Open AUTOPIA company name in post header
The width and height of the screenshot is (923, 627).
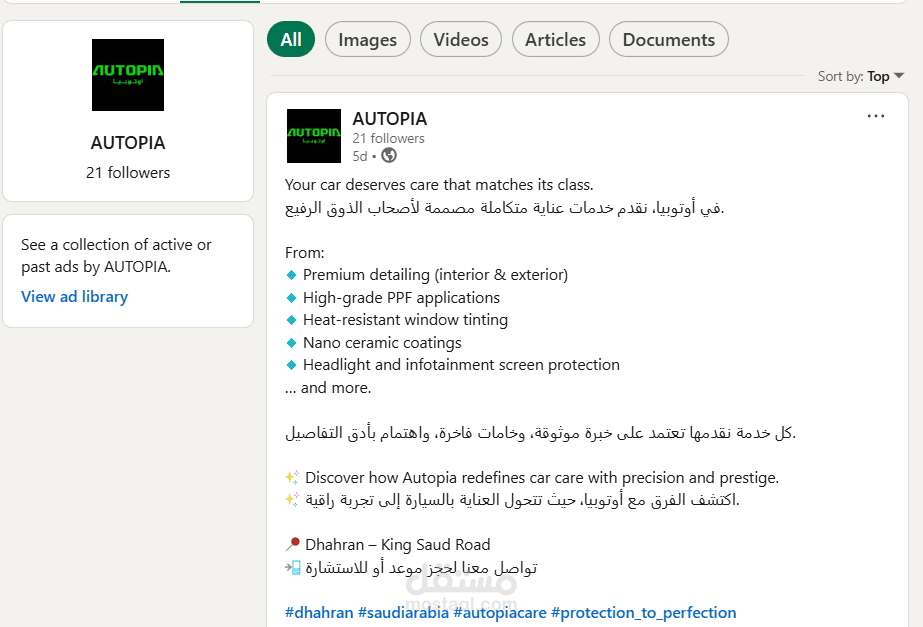click(x=390, y=119)
